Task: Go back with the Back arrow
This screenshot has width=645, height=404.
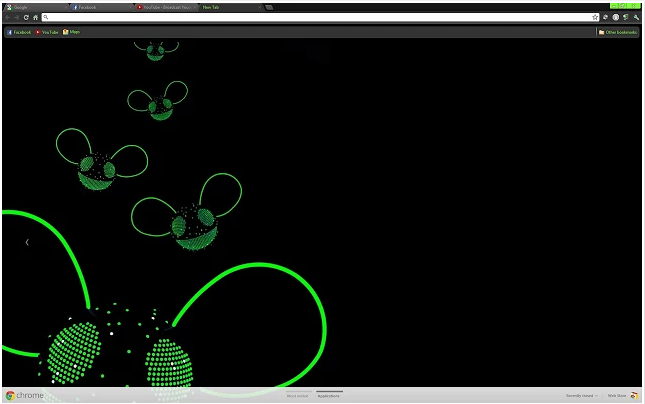Action: pos(7,17)
